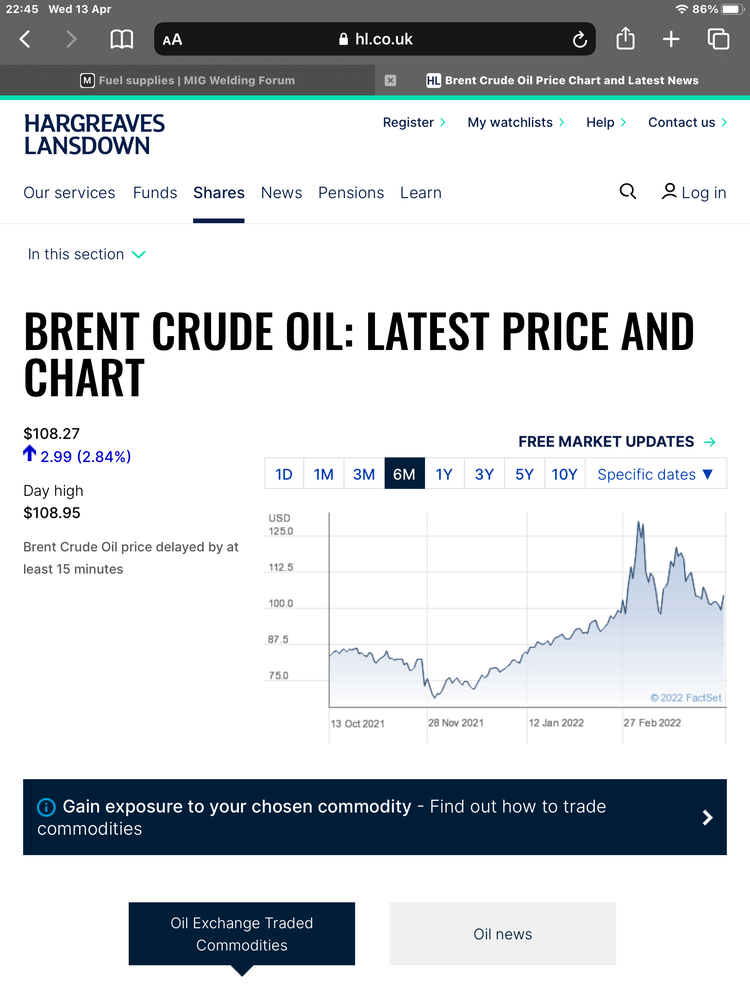
Task: Show the tab overview icon
Action: pos(718,40)
